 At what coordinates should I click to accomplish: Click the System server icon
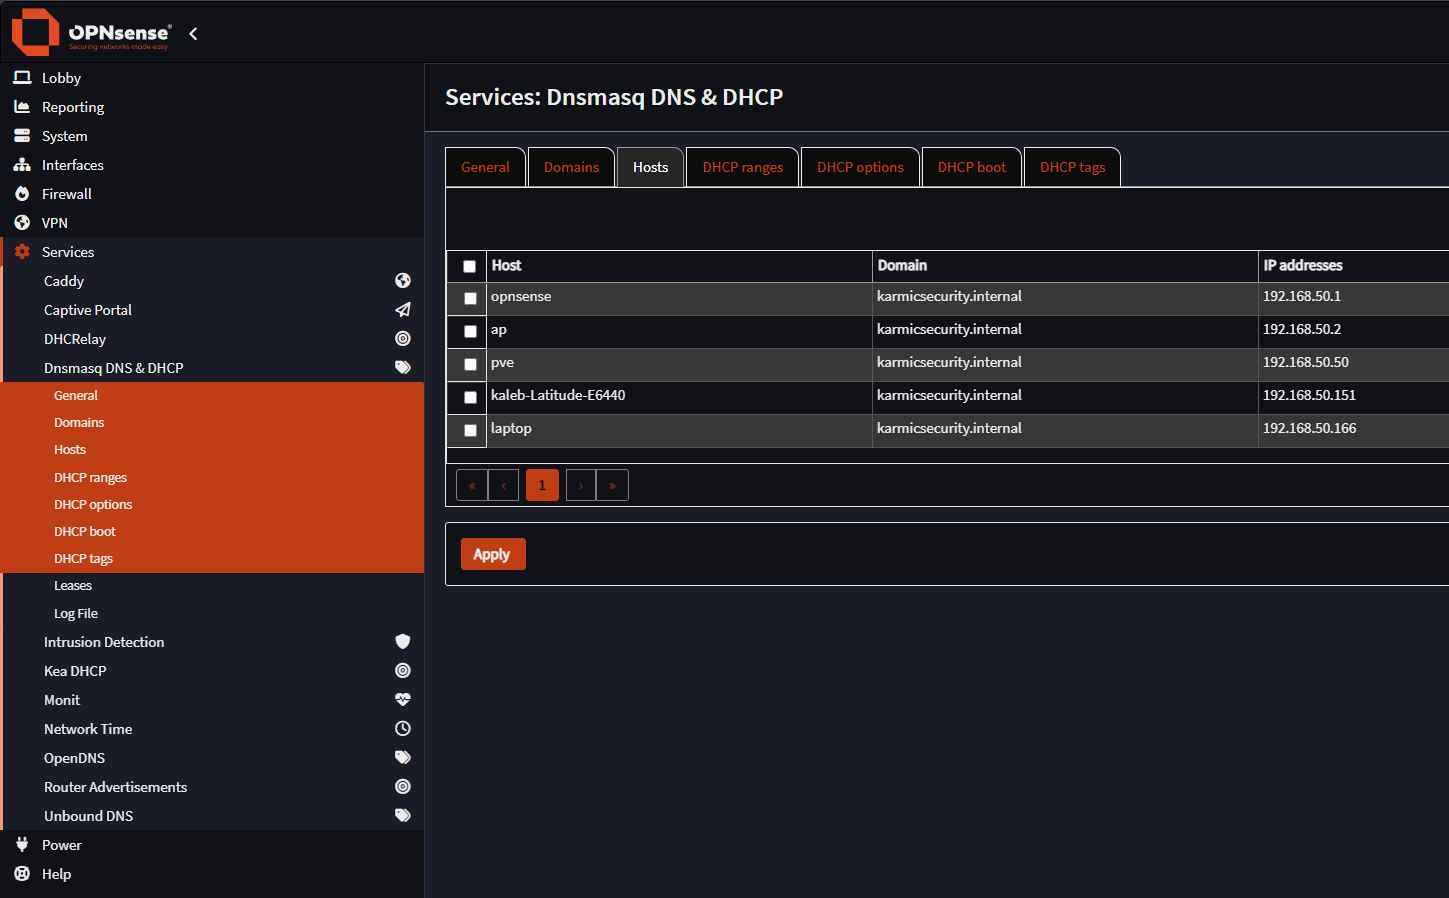coord(22,135)
